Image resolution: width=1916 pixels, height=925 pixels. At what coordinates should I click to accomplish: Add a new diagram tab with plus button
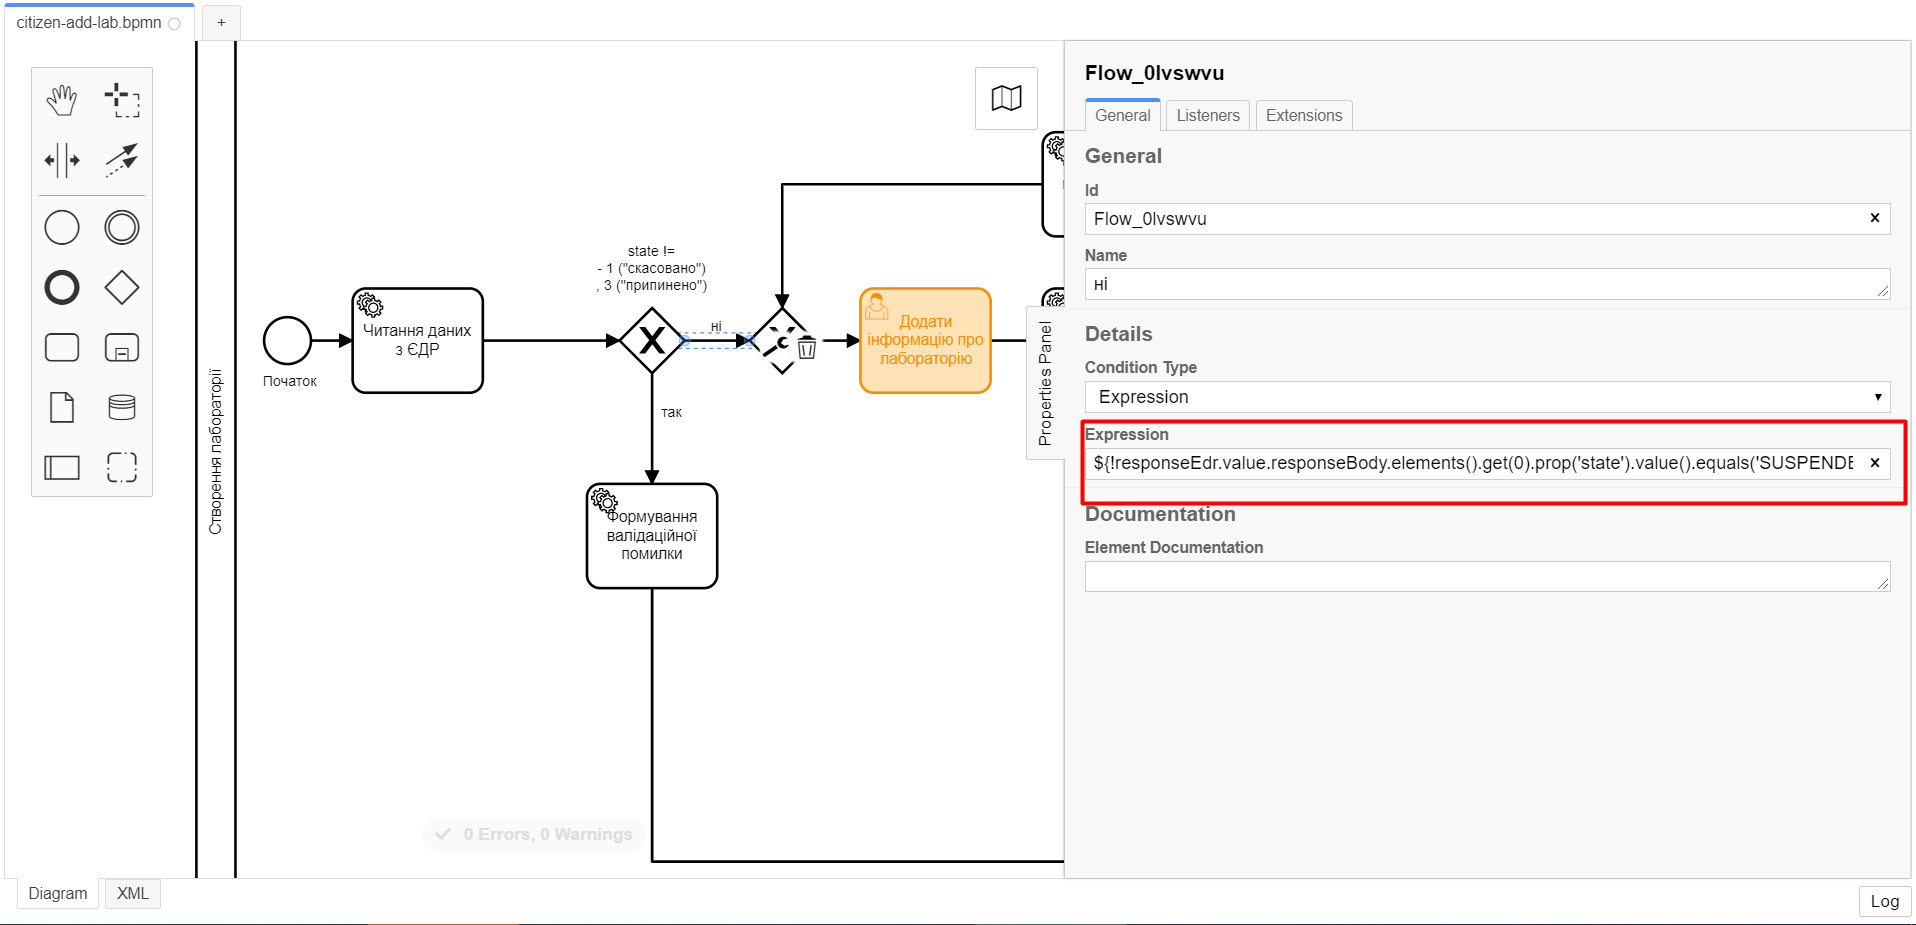coord(221,22)
